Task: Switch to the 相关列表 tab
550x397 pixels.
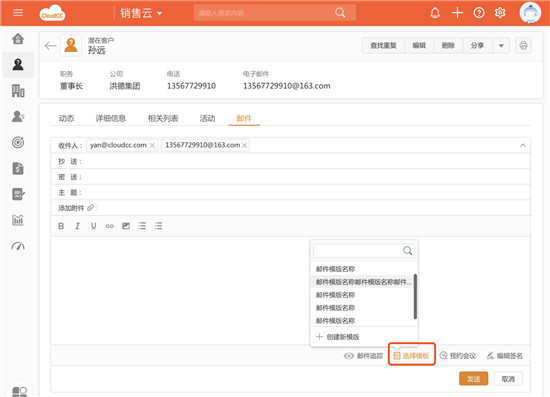Action: click(x=163, y=118)
